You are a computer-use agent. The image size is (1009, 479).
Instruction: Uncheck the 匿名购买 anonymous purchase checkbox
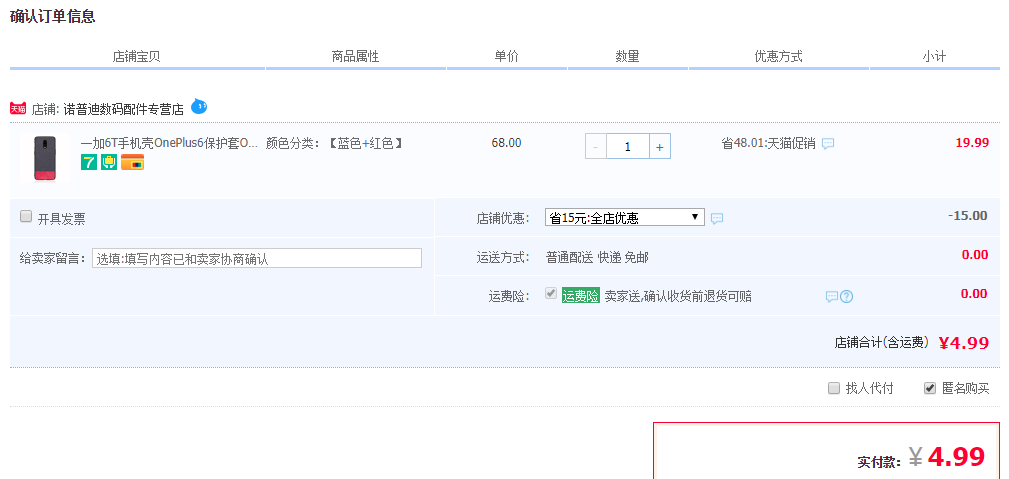click(x=930, y=388)
